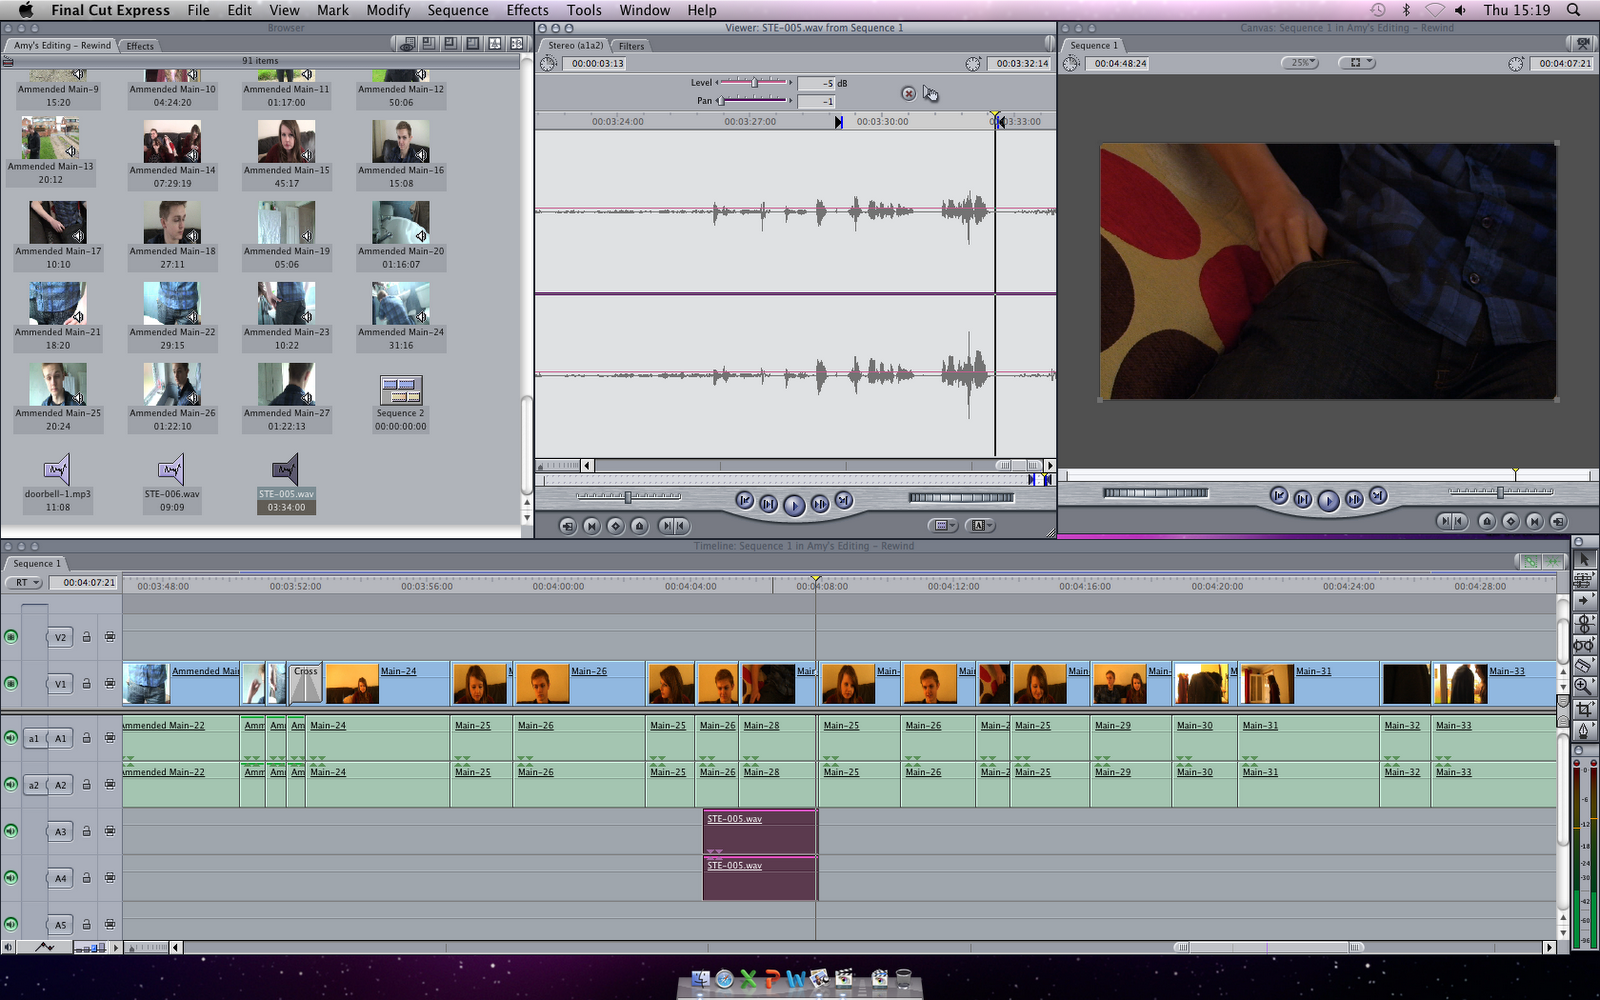
Task: Open the Effects menu
Action: point(527,10)
